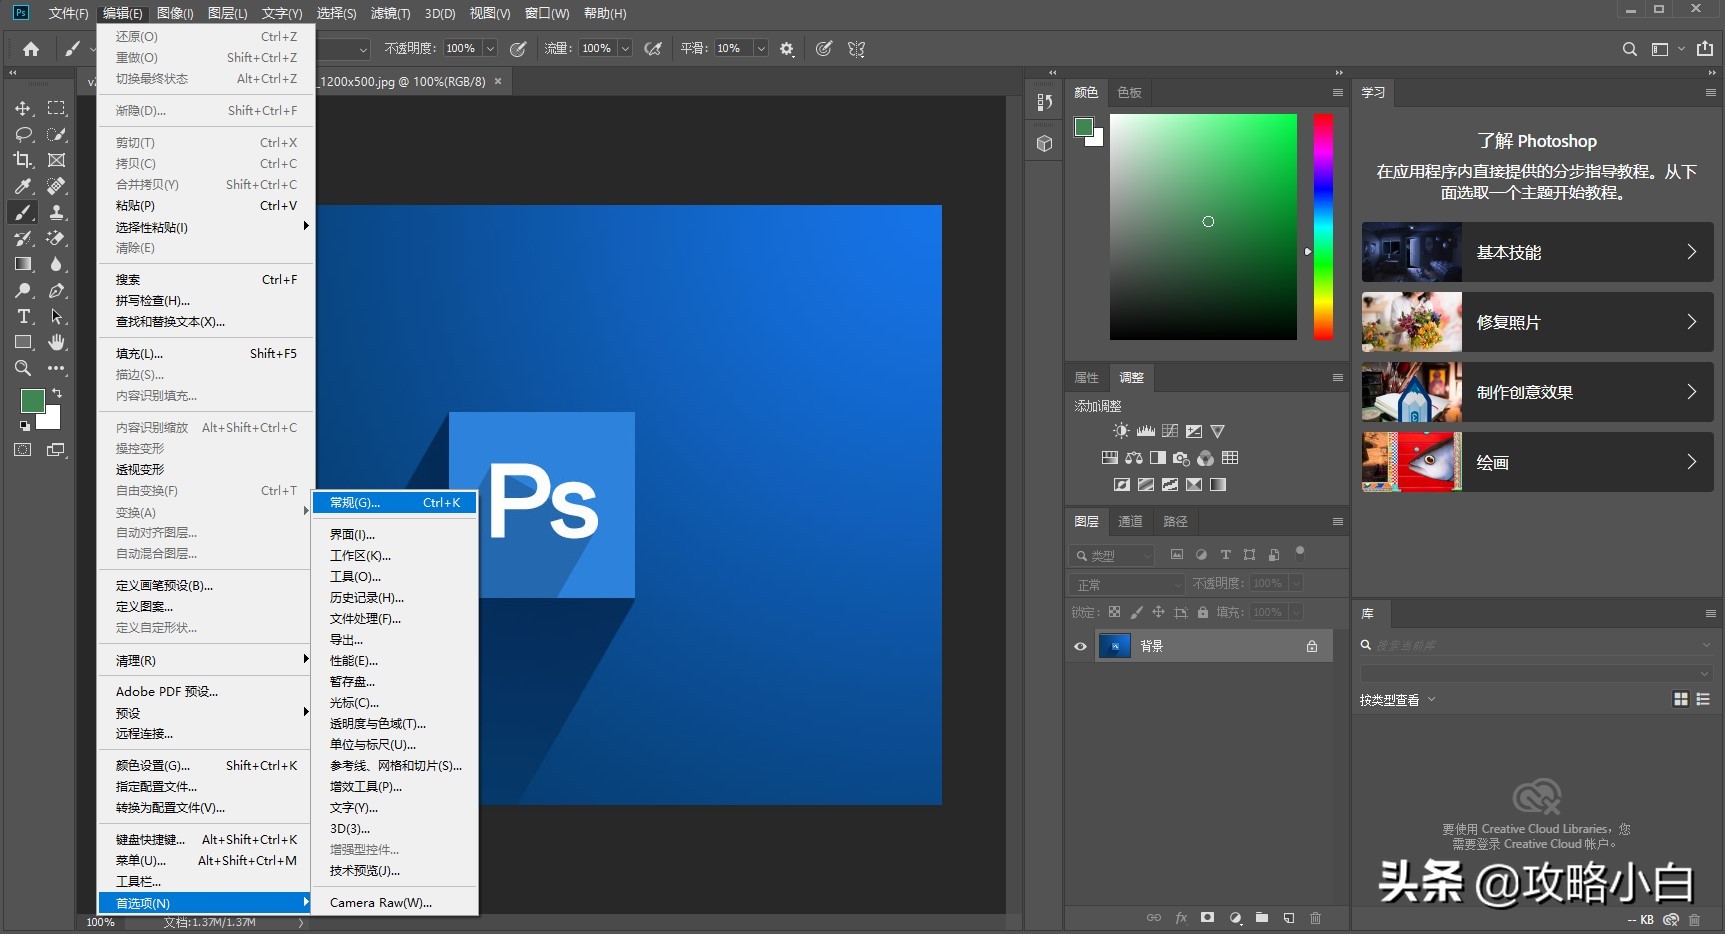Select the Hand tool
This screenshot has height=934, width=1725.
pyautogui.click(x=57, y=342)
